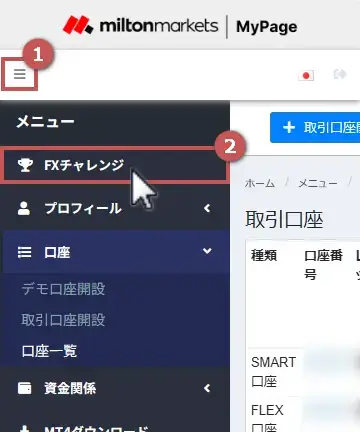Click the Japanese flag language icon
Image resolution: width=360 pixels, height=432 pixels.
tap(306, 76)
